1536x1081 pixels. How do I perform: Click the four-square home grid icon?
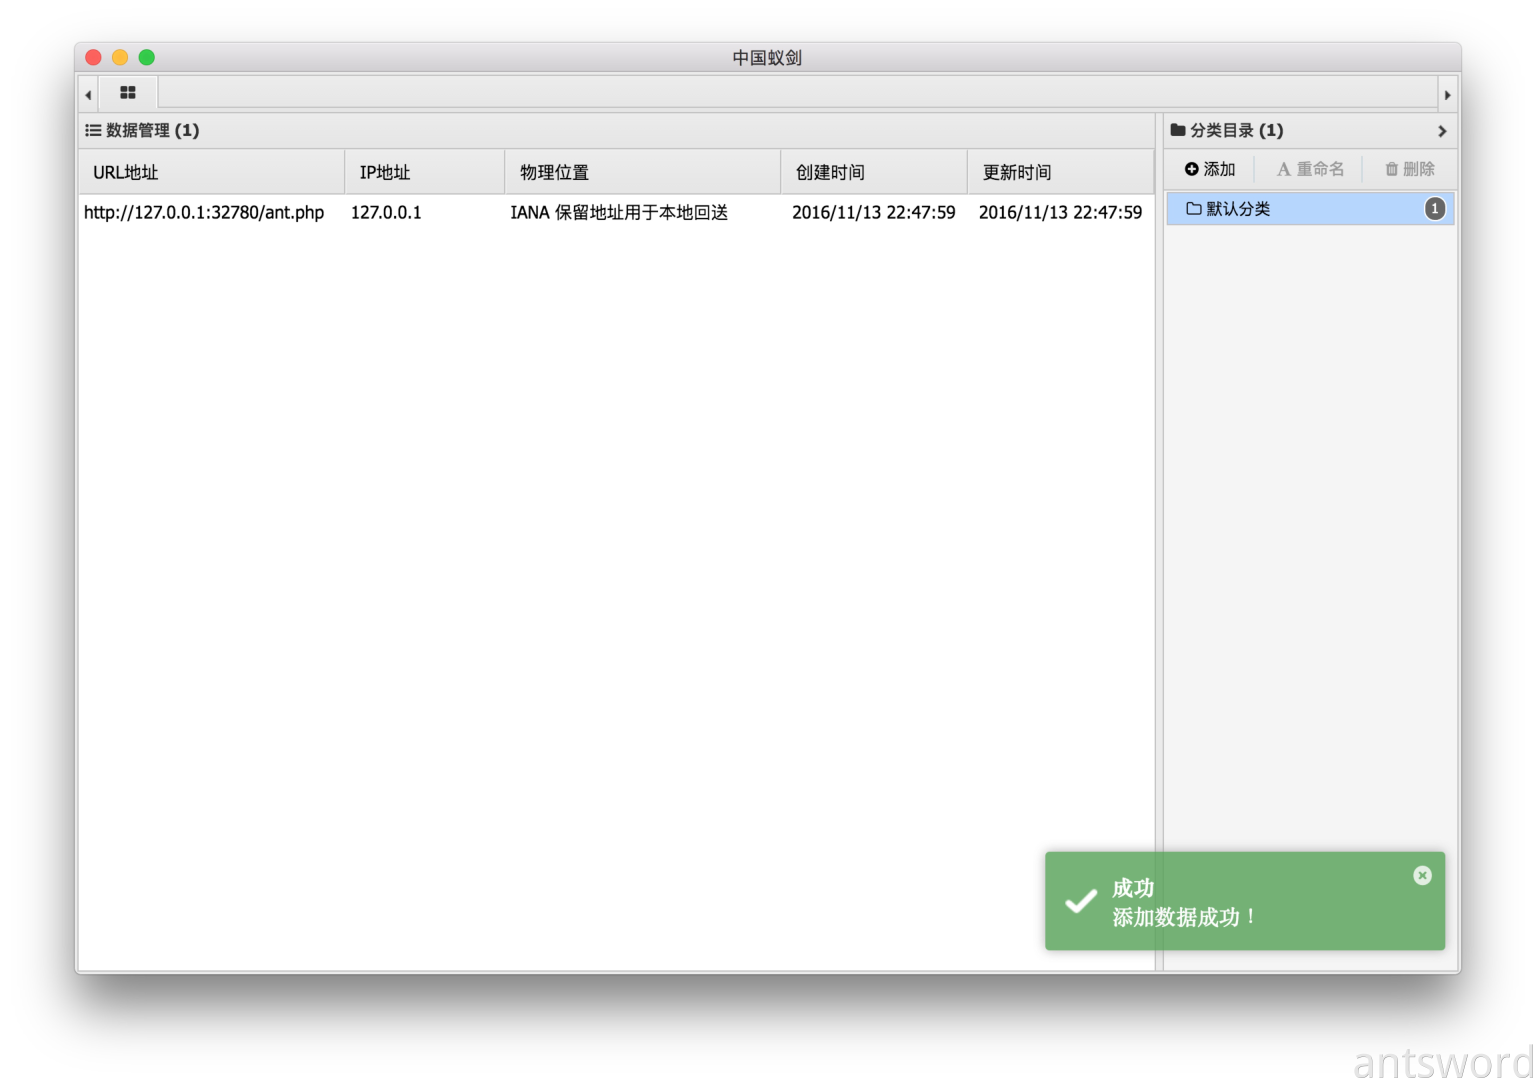click(127, 93)
